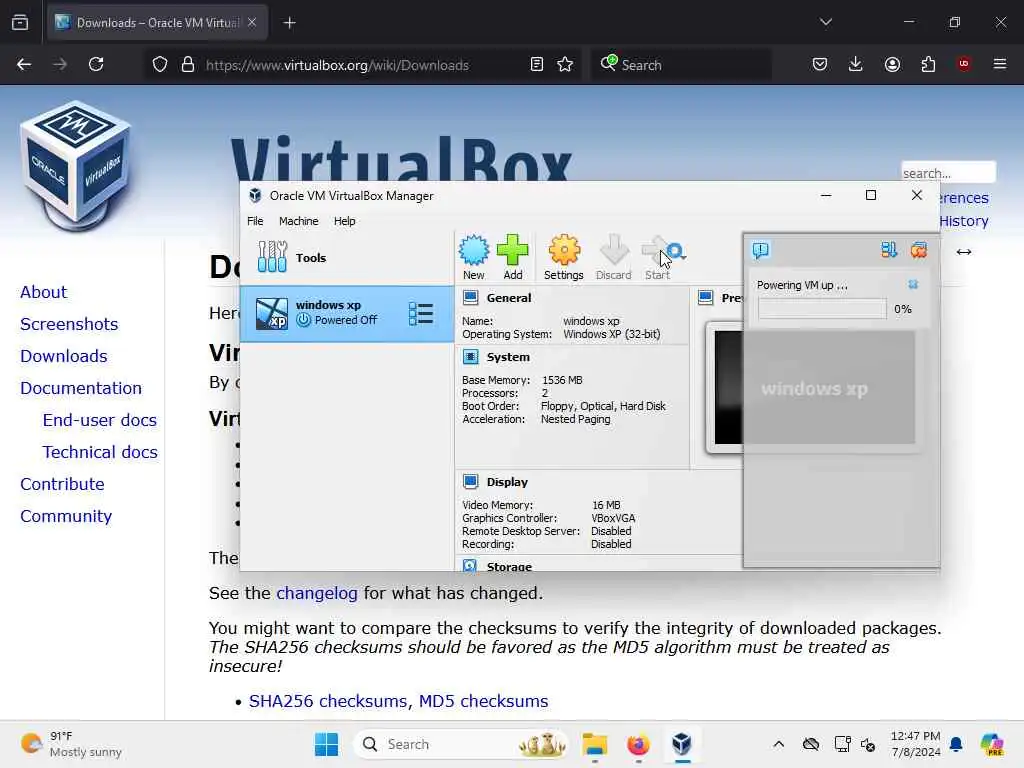The height and width of the screenshot is (768, 1024).
Task: Click the History link on the webpage
Action: point(964,221)
